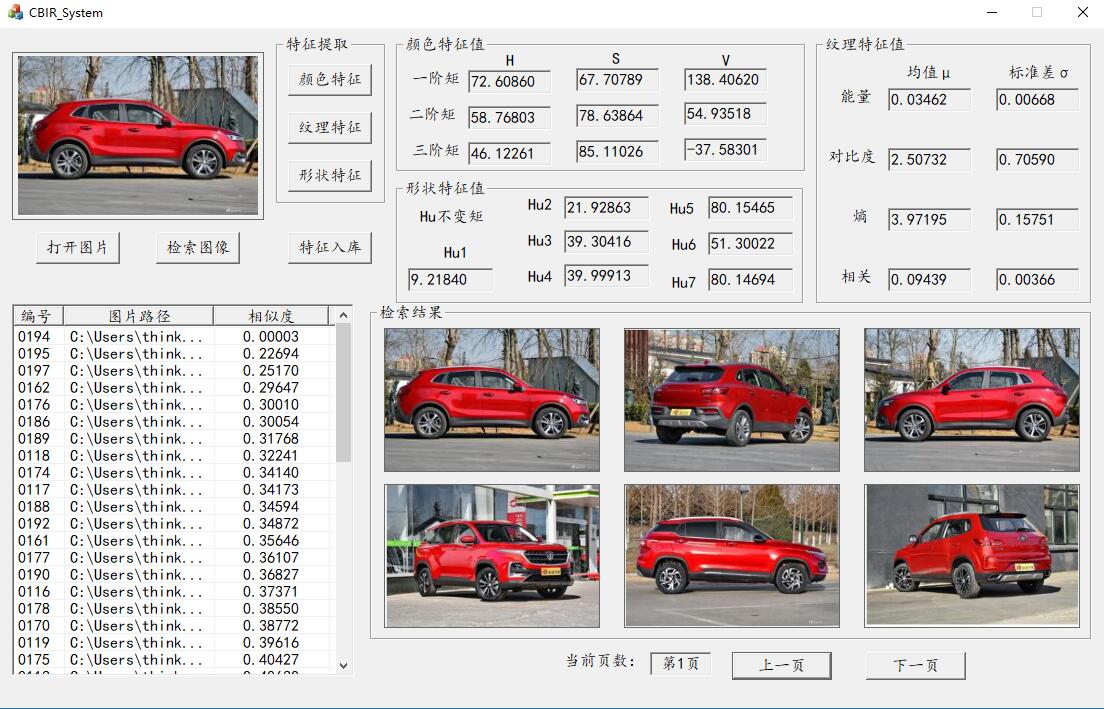Select list row 0188 with similarity 0.34594
The image size is (1104, 709).
pos(174,507)
